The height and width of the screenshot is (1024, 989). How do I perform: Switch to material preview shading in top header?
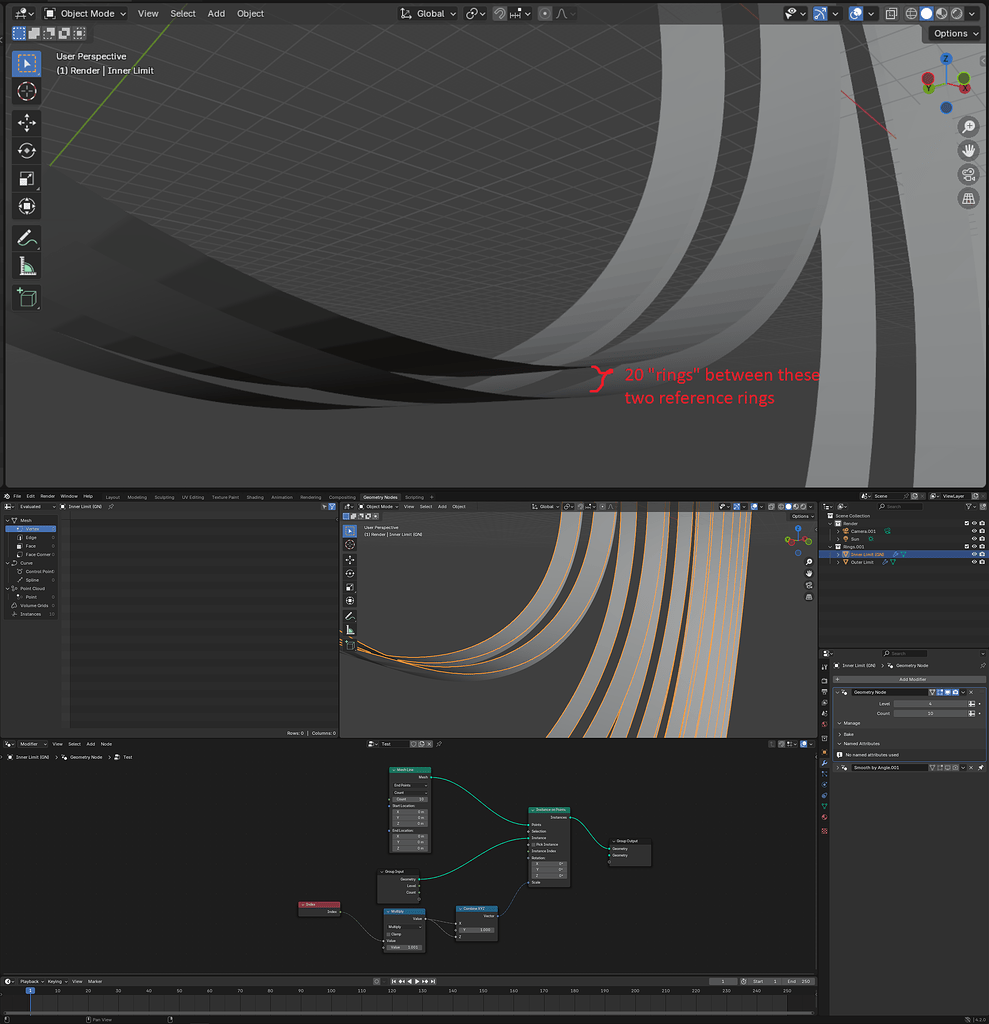click(x=941, y=14)
